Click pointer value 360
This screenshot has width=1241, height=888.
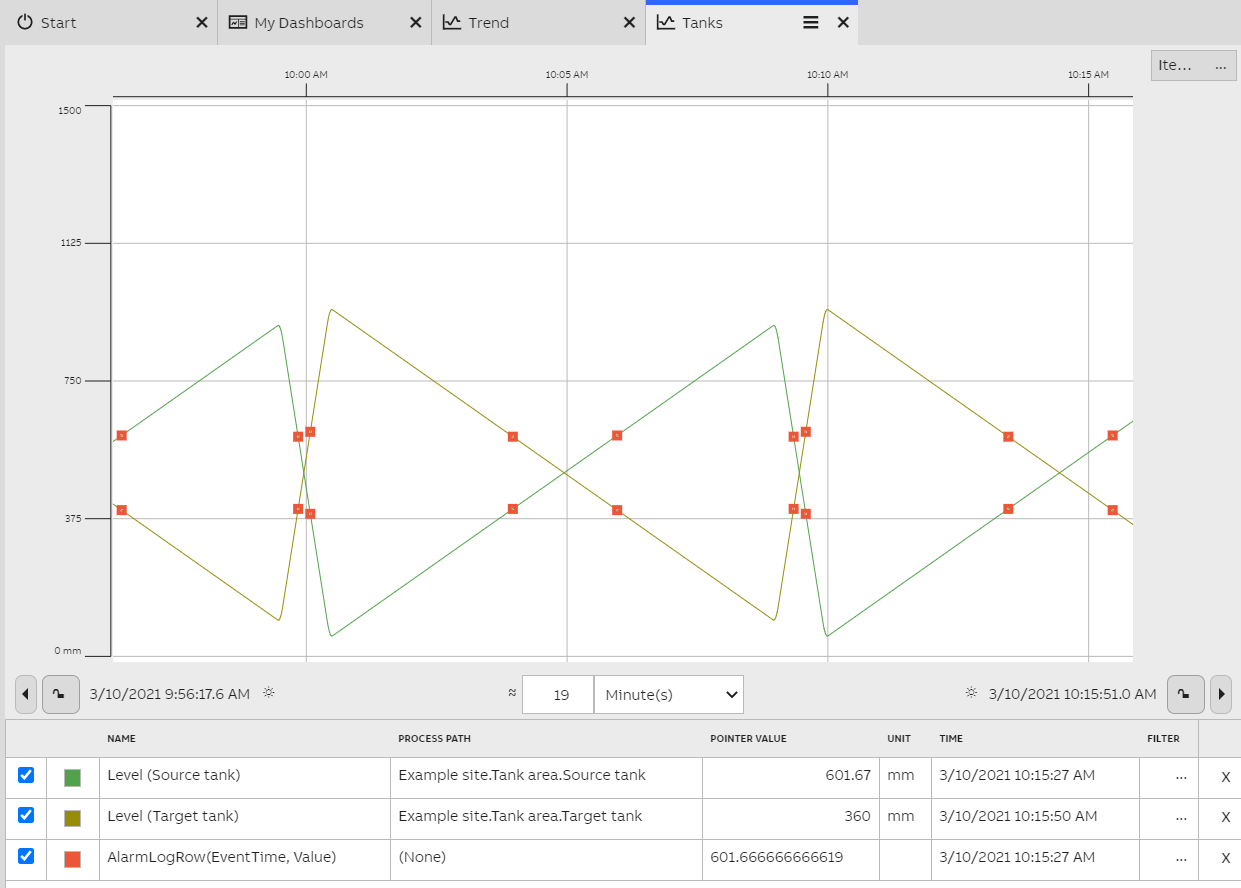pos(857,816)
